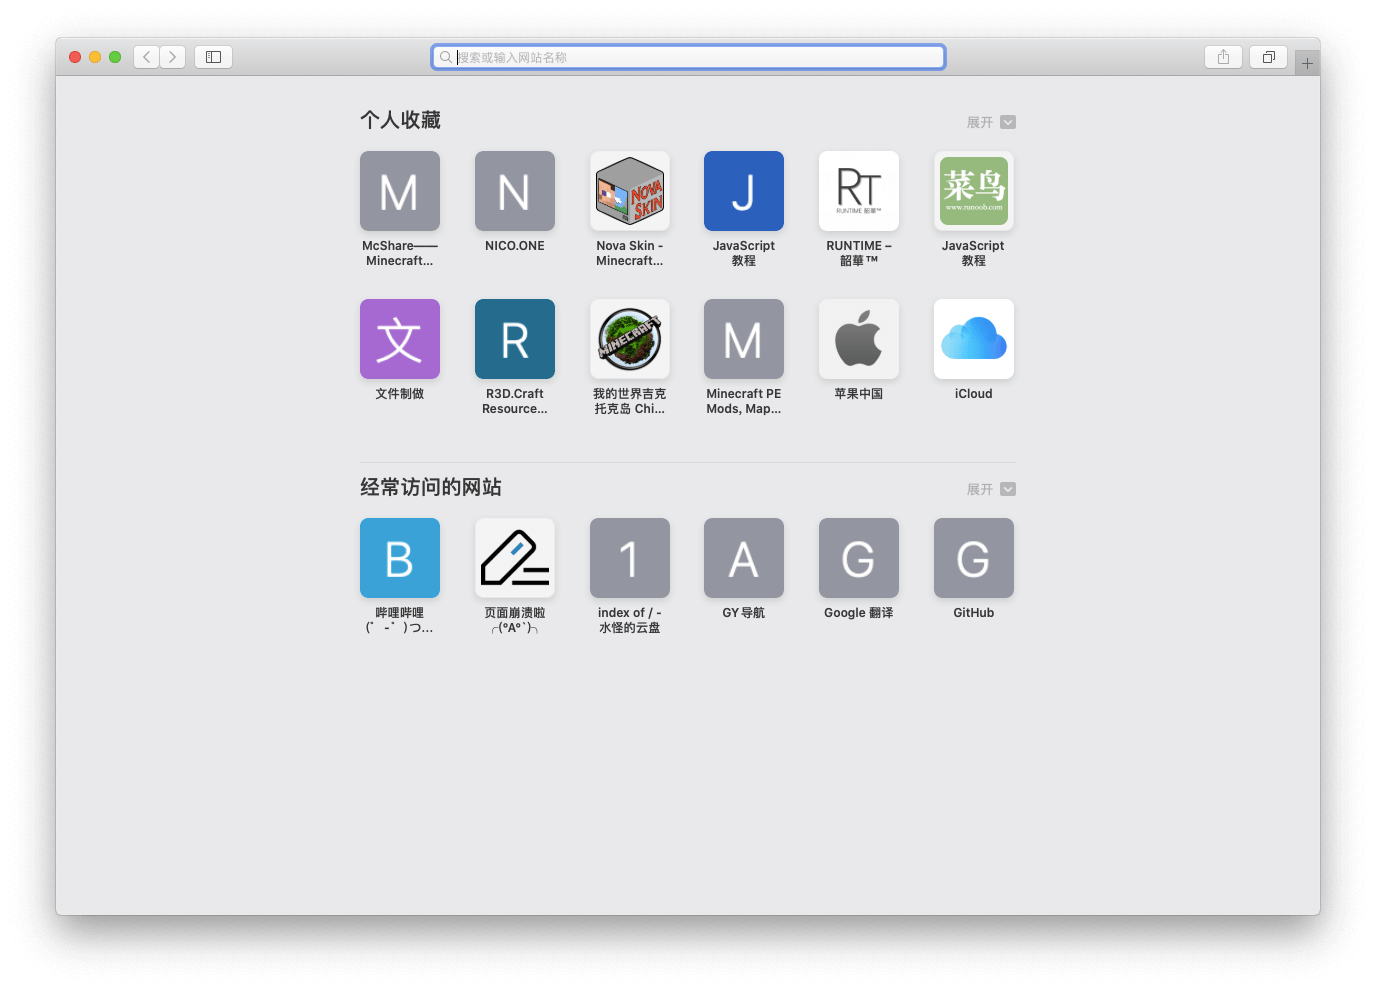Screen dimensions: 1376x989
Task: Open the Nova Skin Minecraft favorite
Action: pos(629,192)
